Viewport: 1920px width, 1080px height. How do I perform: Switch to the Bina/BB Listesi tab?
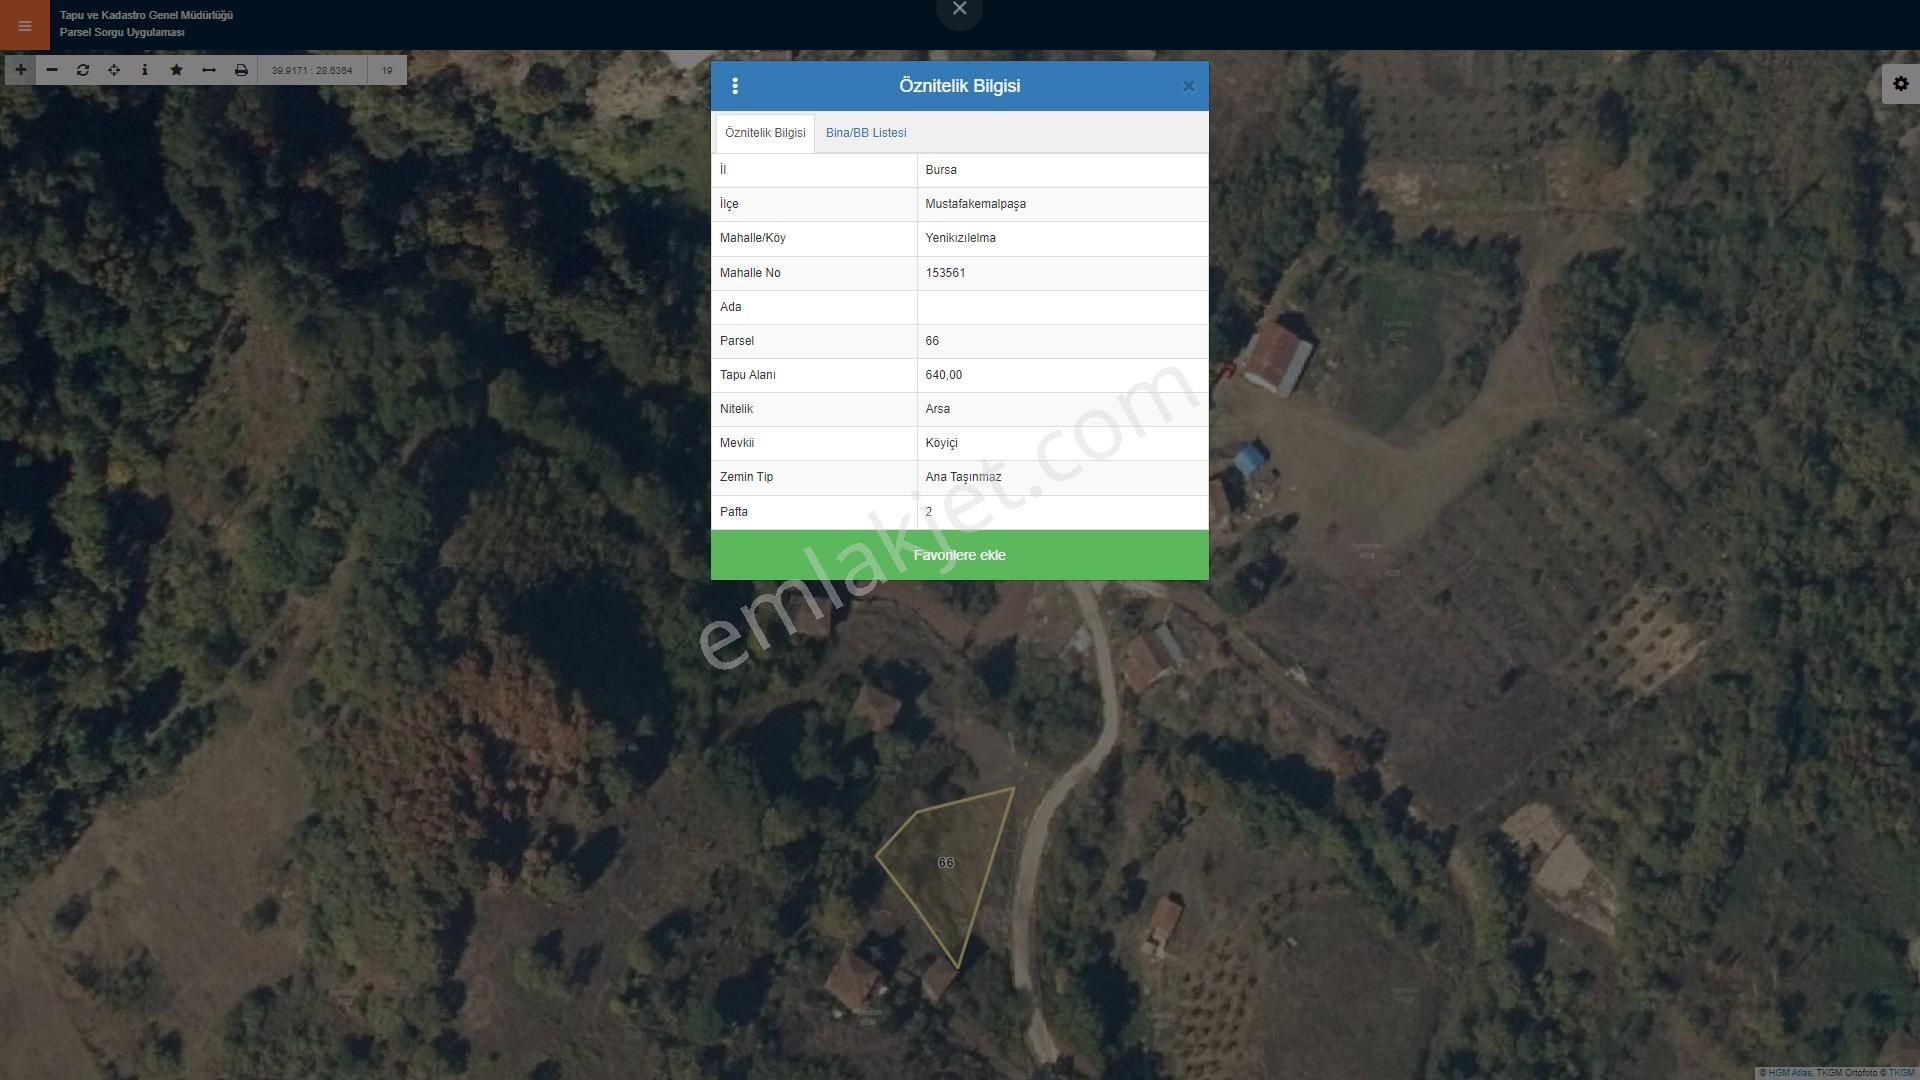click(865, 132)
